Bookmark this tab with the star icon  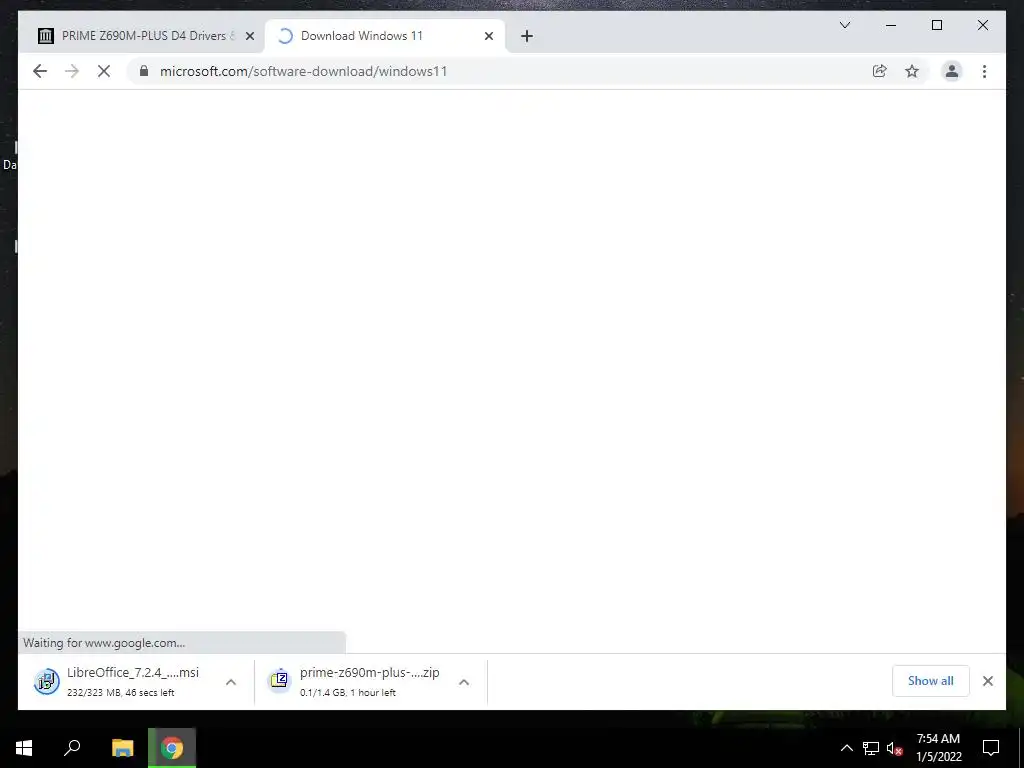point(912,71)
